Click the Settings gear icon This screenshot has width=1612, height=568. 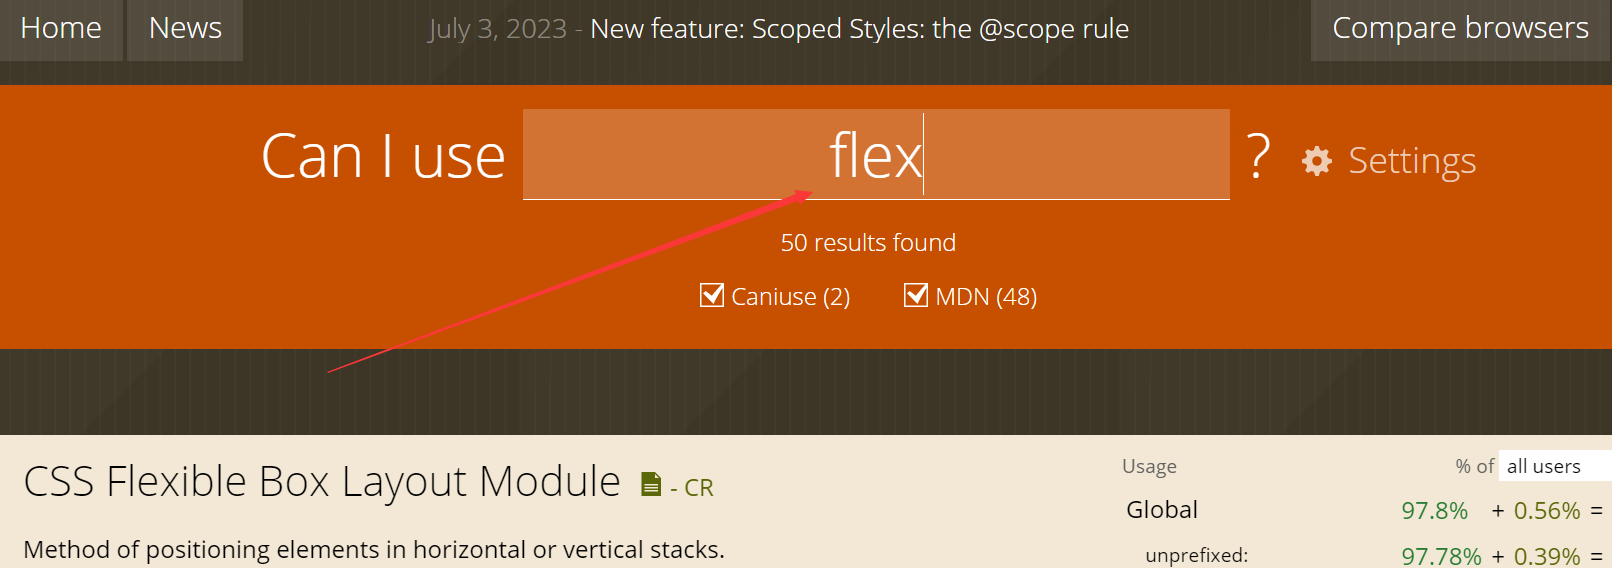coord(1317,161)
